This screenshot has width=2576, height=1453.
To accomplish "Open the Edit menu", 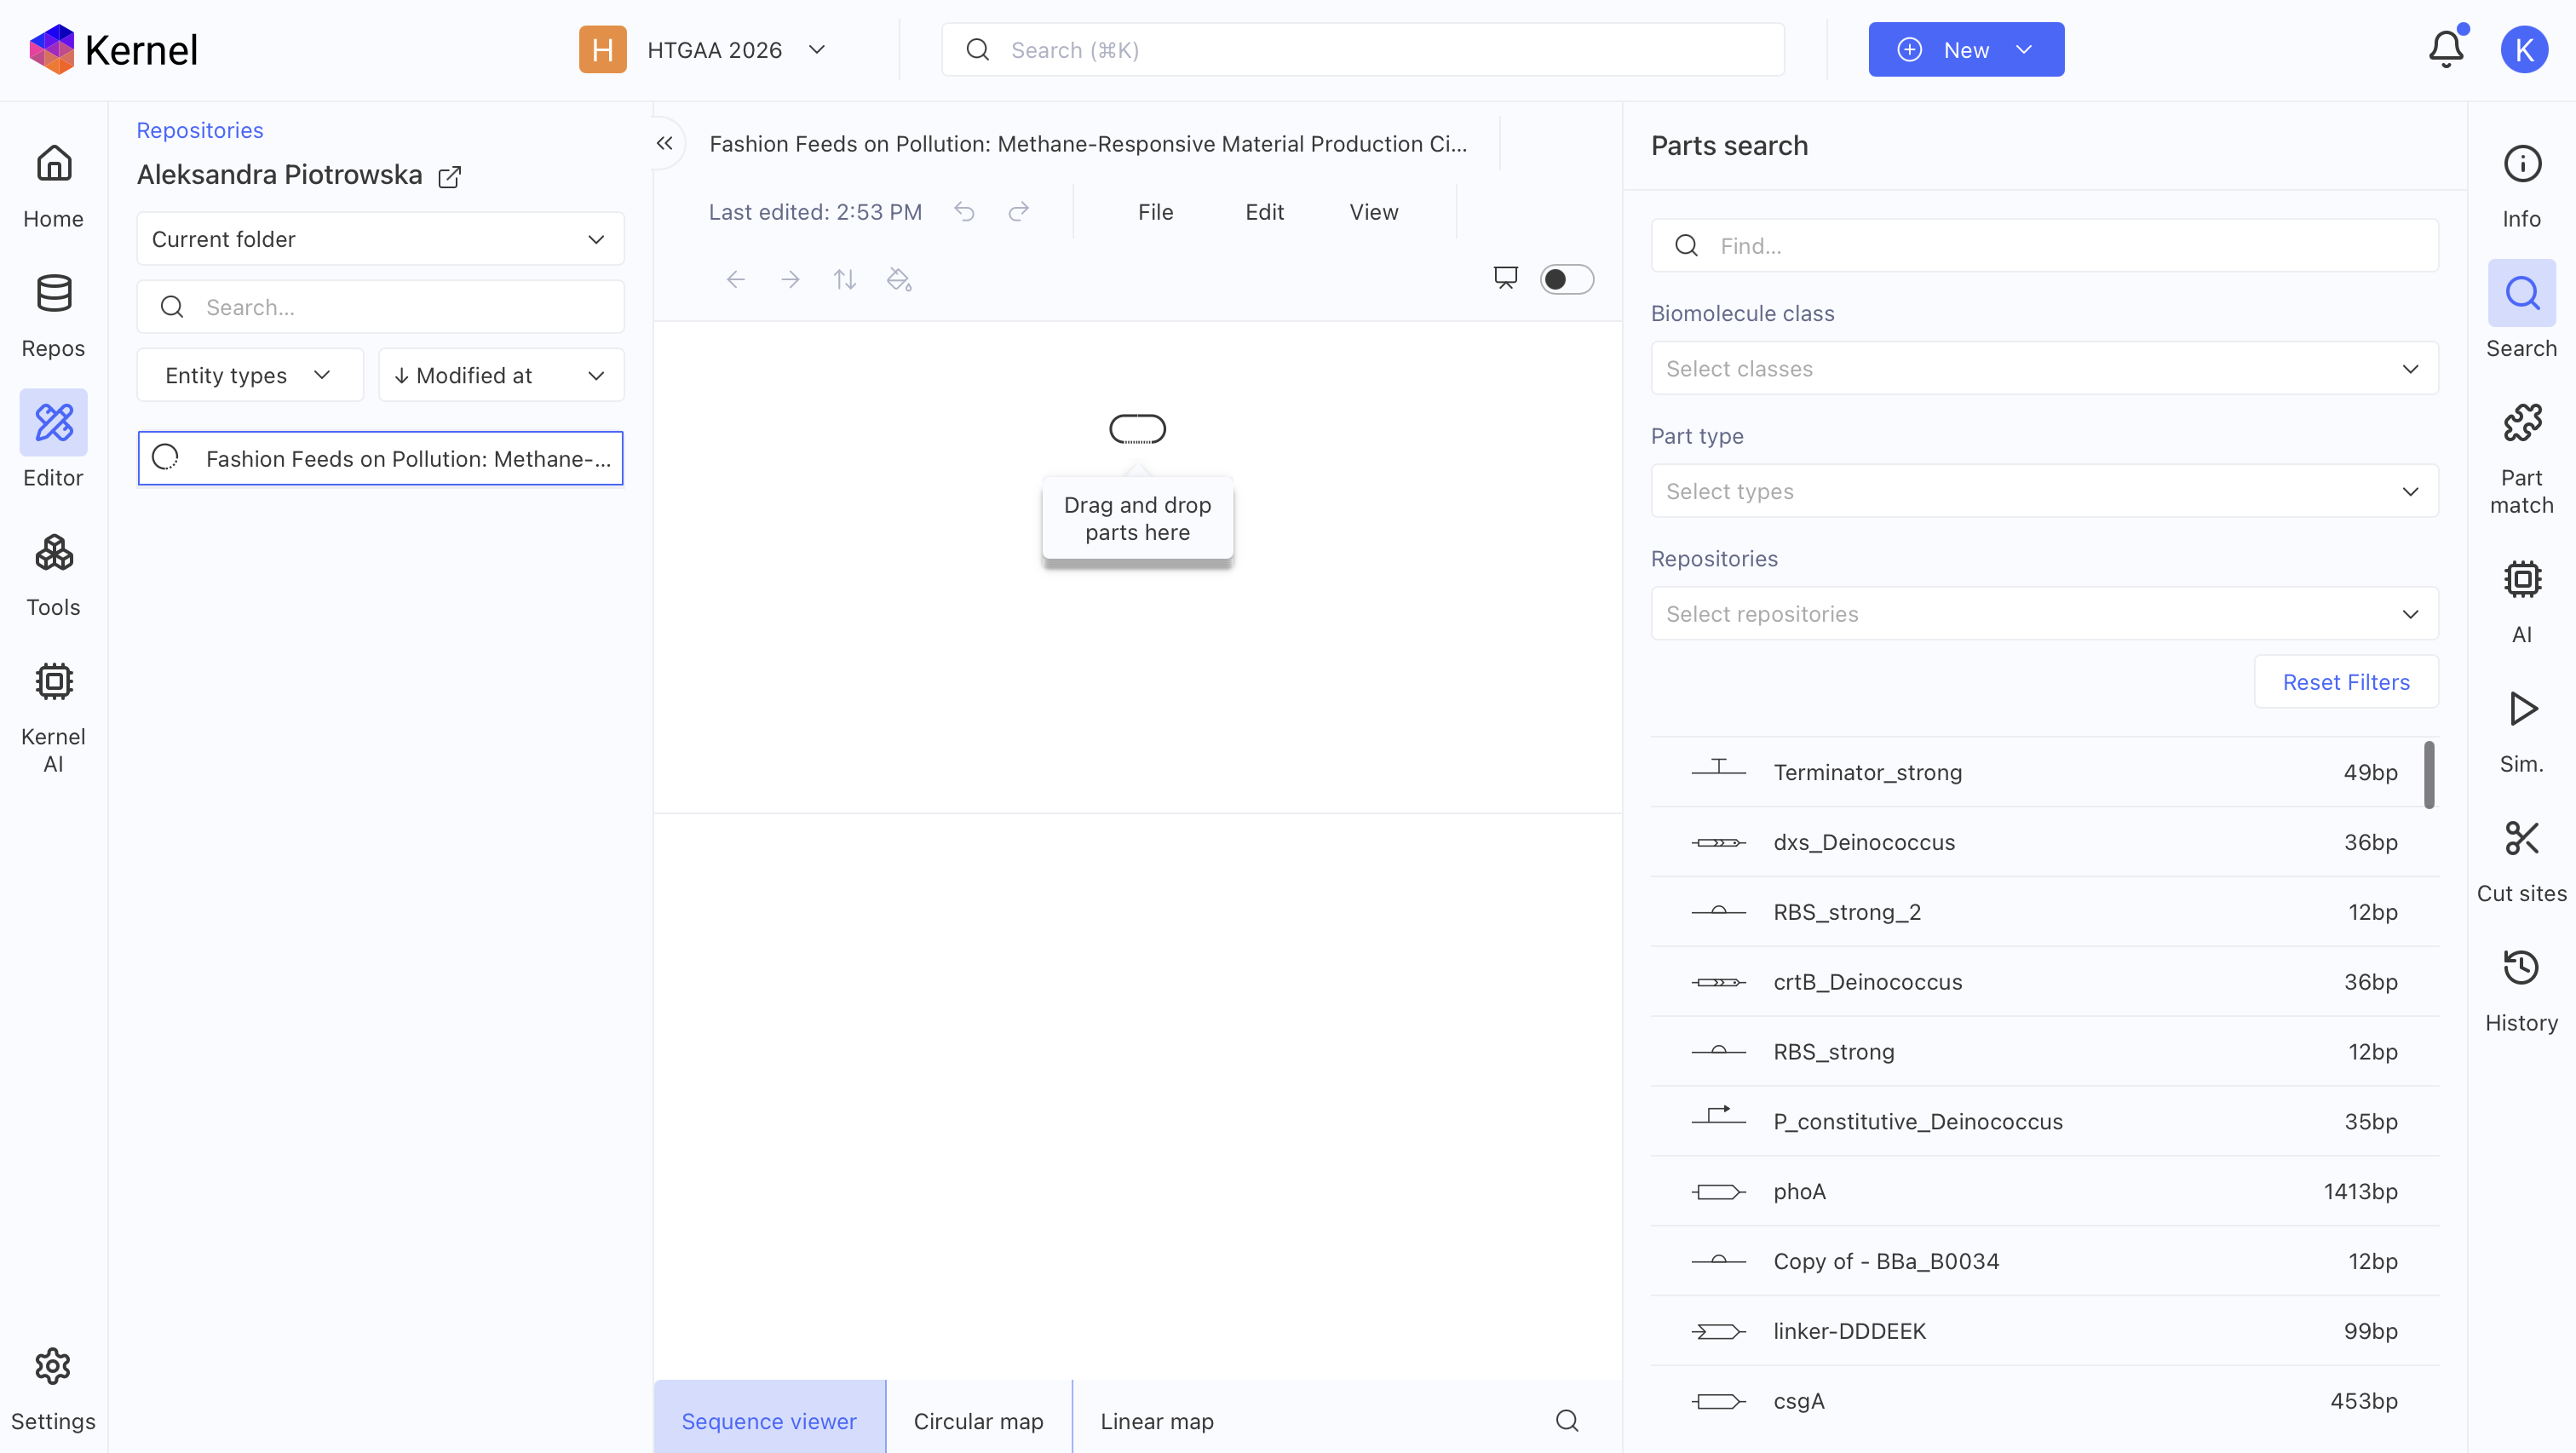I will click(x=1264, y=212).
